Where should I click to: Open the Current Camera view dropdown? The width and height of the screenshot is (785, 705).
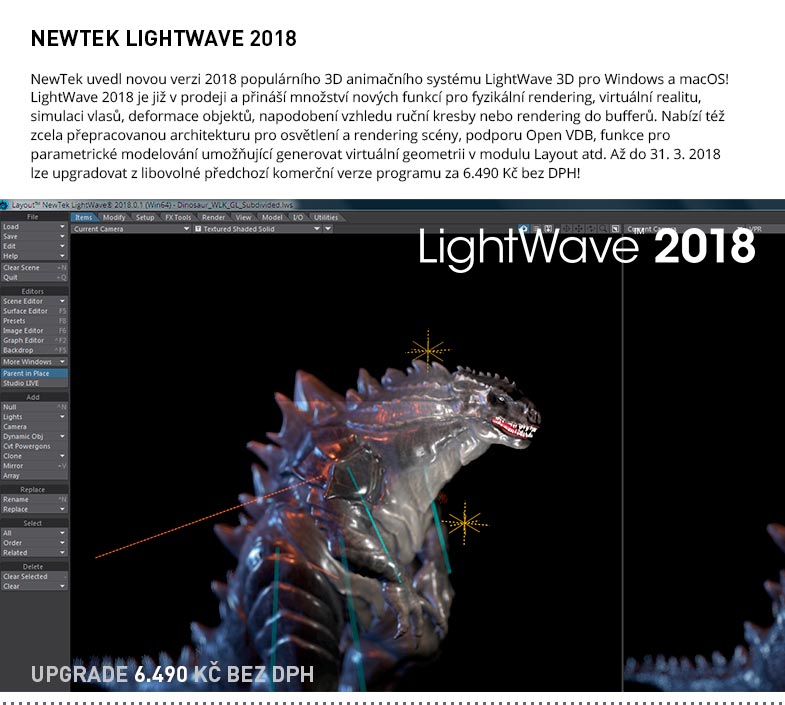point(131,229)
